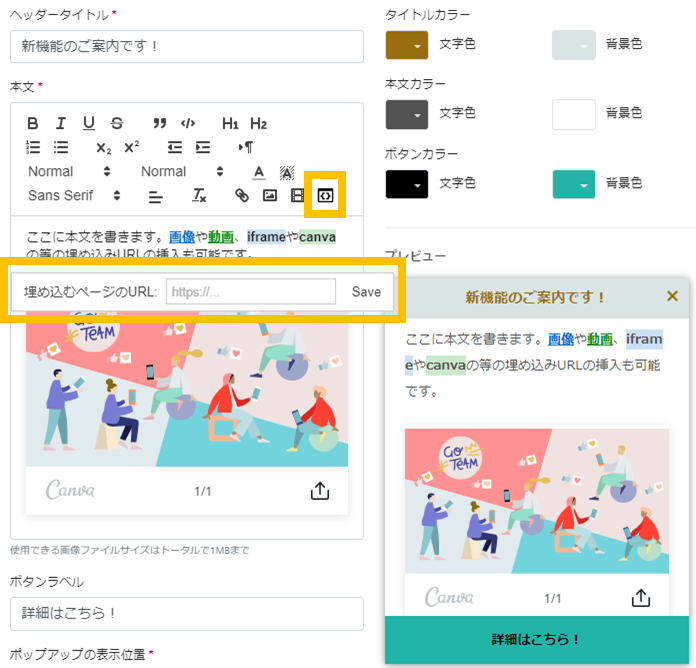This screenshot has height=668, width=696.
Task: Close the preview popup with the X
Action: click(672, 296)
